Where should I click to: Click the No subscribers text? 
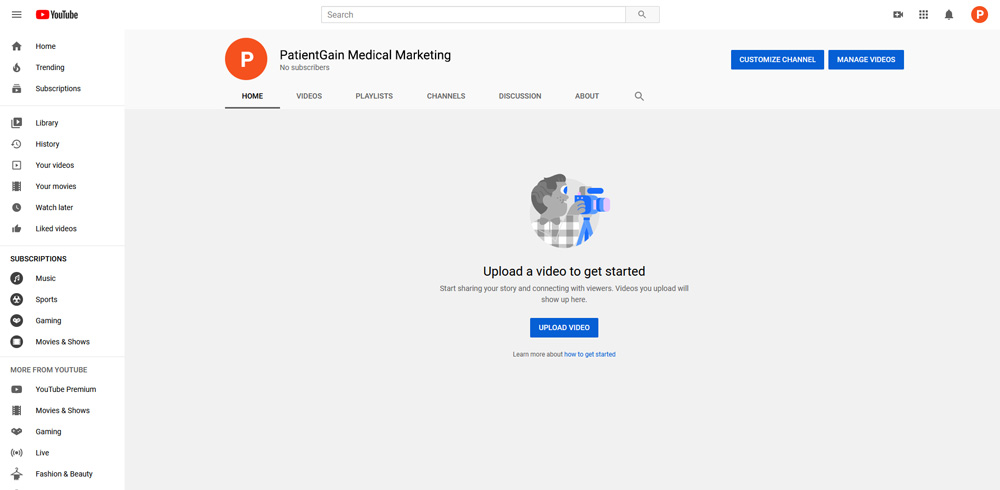coord(305,68)
